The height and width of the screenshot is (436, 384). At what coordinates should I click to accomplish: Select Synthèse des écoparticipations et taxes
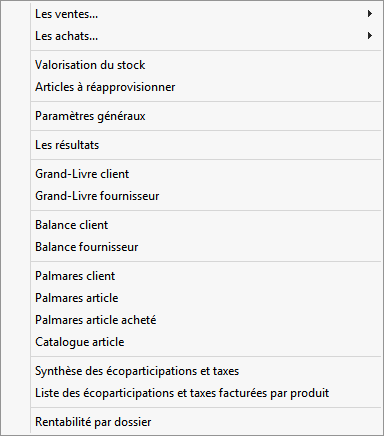[x=206, y=371]
